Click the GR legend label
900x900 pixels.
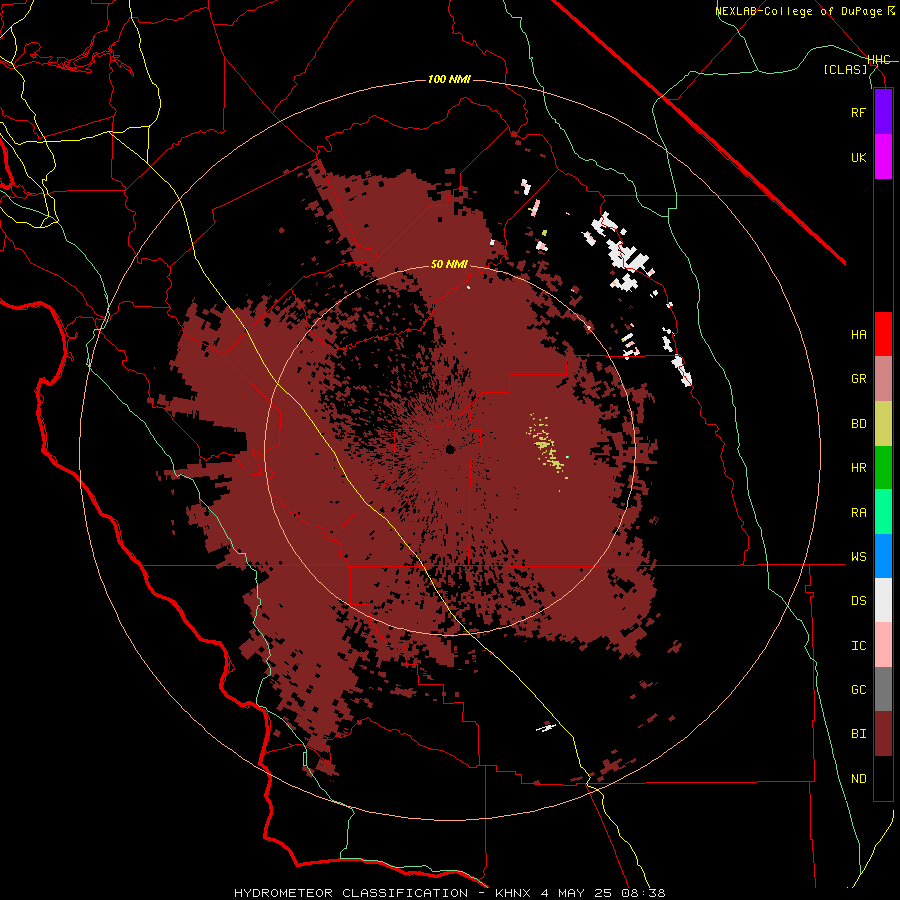[x=858, y=379]
